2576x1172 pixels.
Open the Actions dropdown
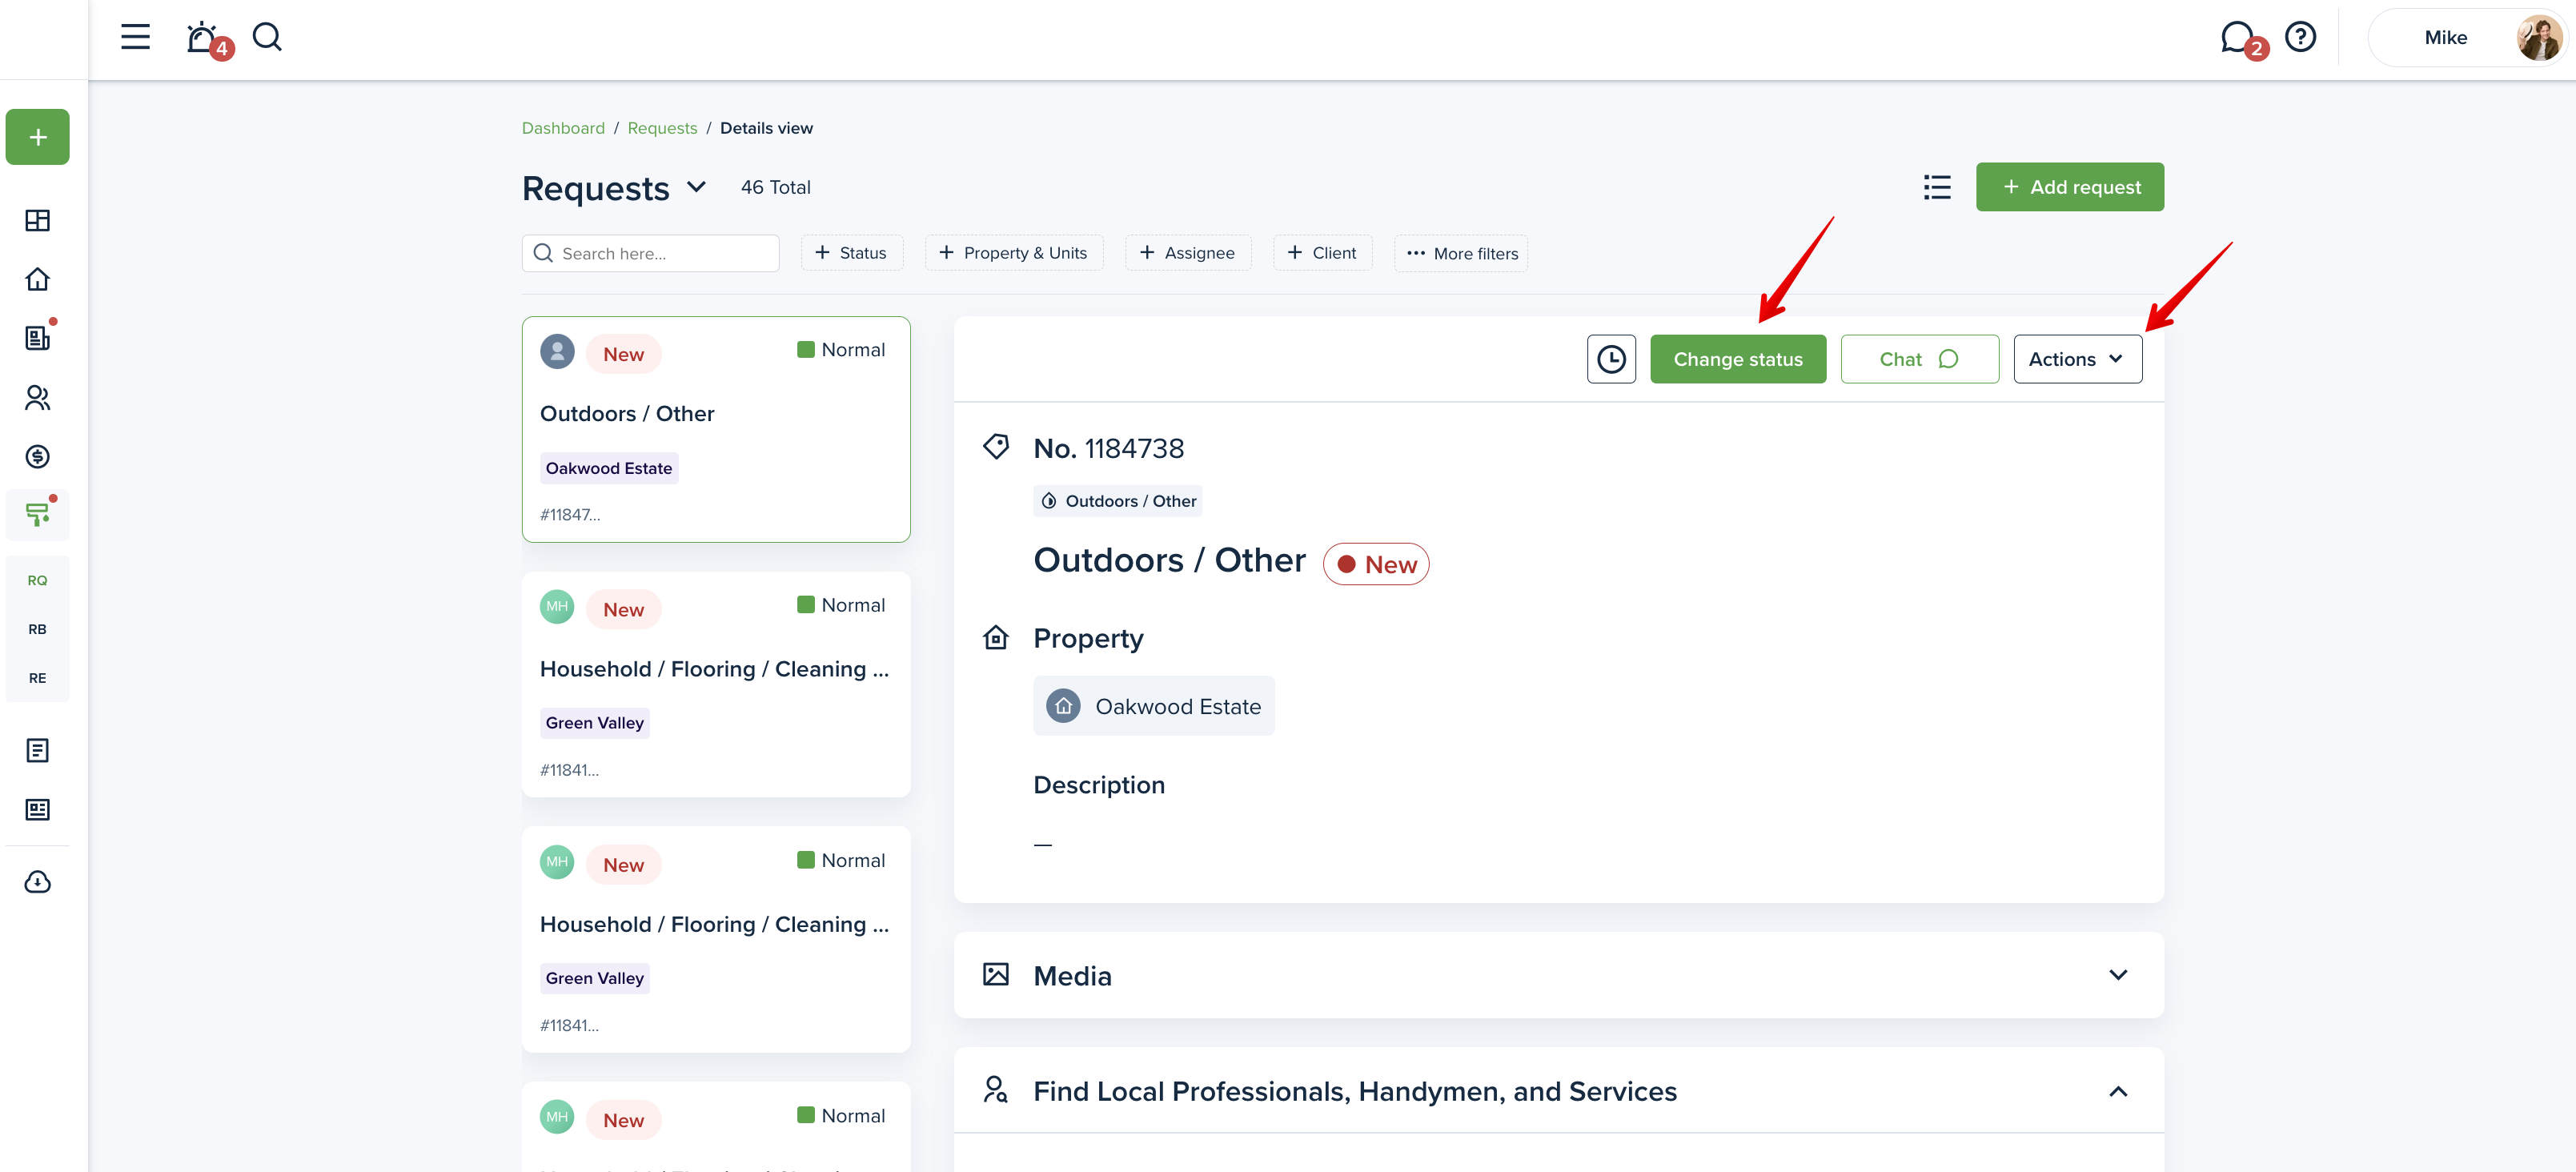[2077, 359]
